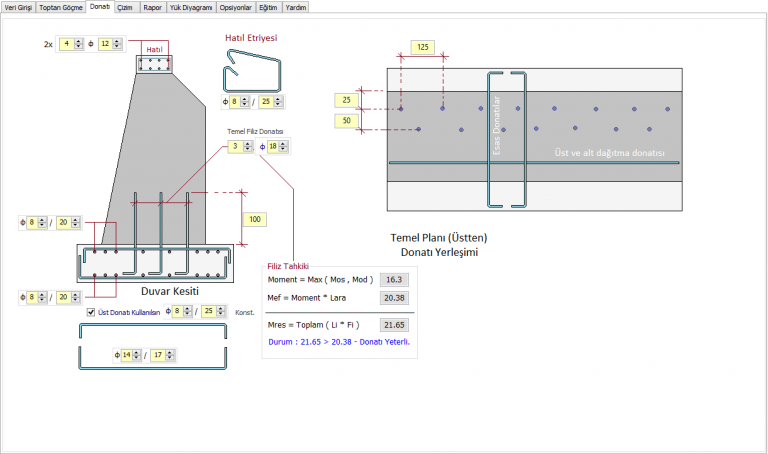Viewport: 768px width, 454px height.
Task: Click the Hatıl bar count stepper showing 4
Action: coord(72,44)
